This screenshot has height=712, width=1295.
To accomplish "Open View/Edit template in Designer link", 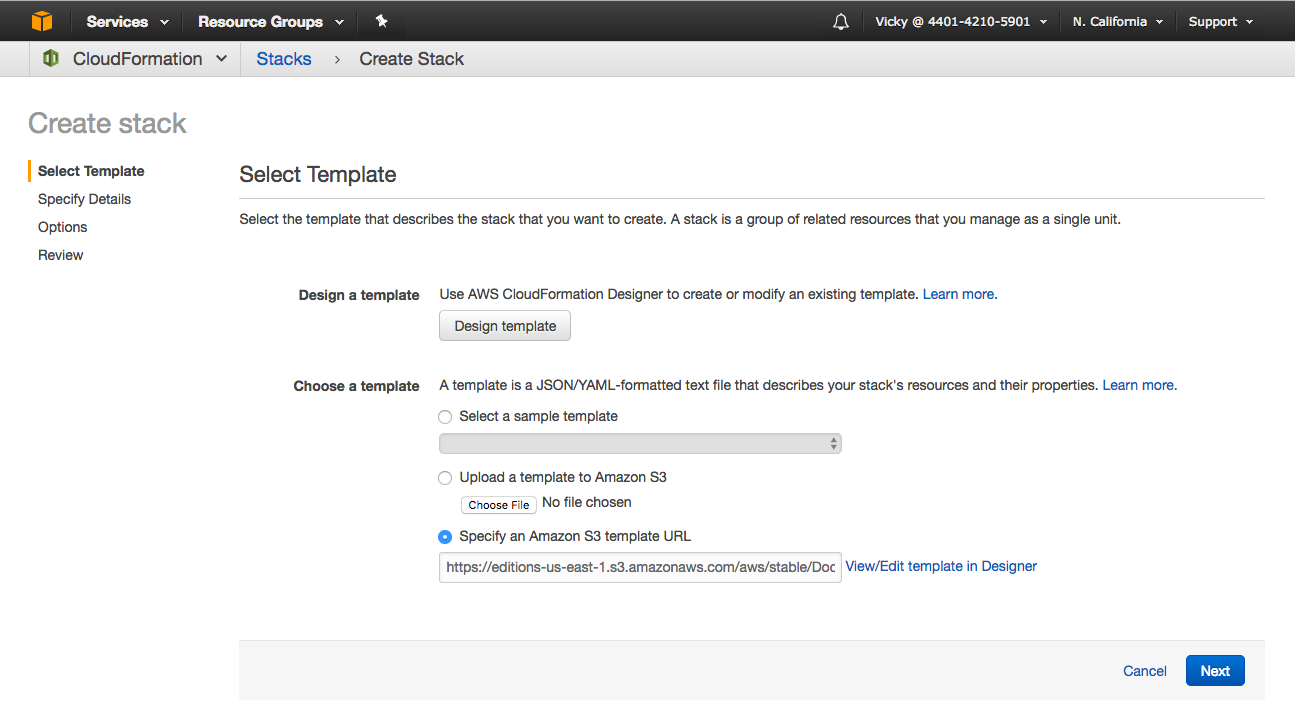I will tap(941, 566).
